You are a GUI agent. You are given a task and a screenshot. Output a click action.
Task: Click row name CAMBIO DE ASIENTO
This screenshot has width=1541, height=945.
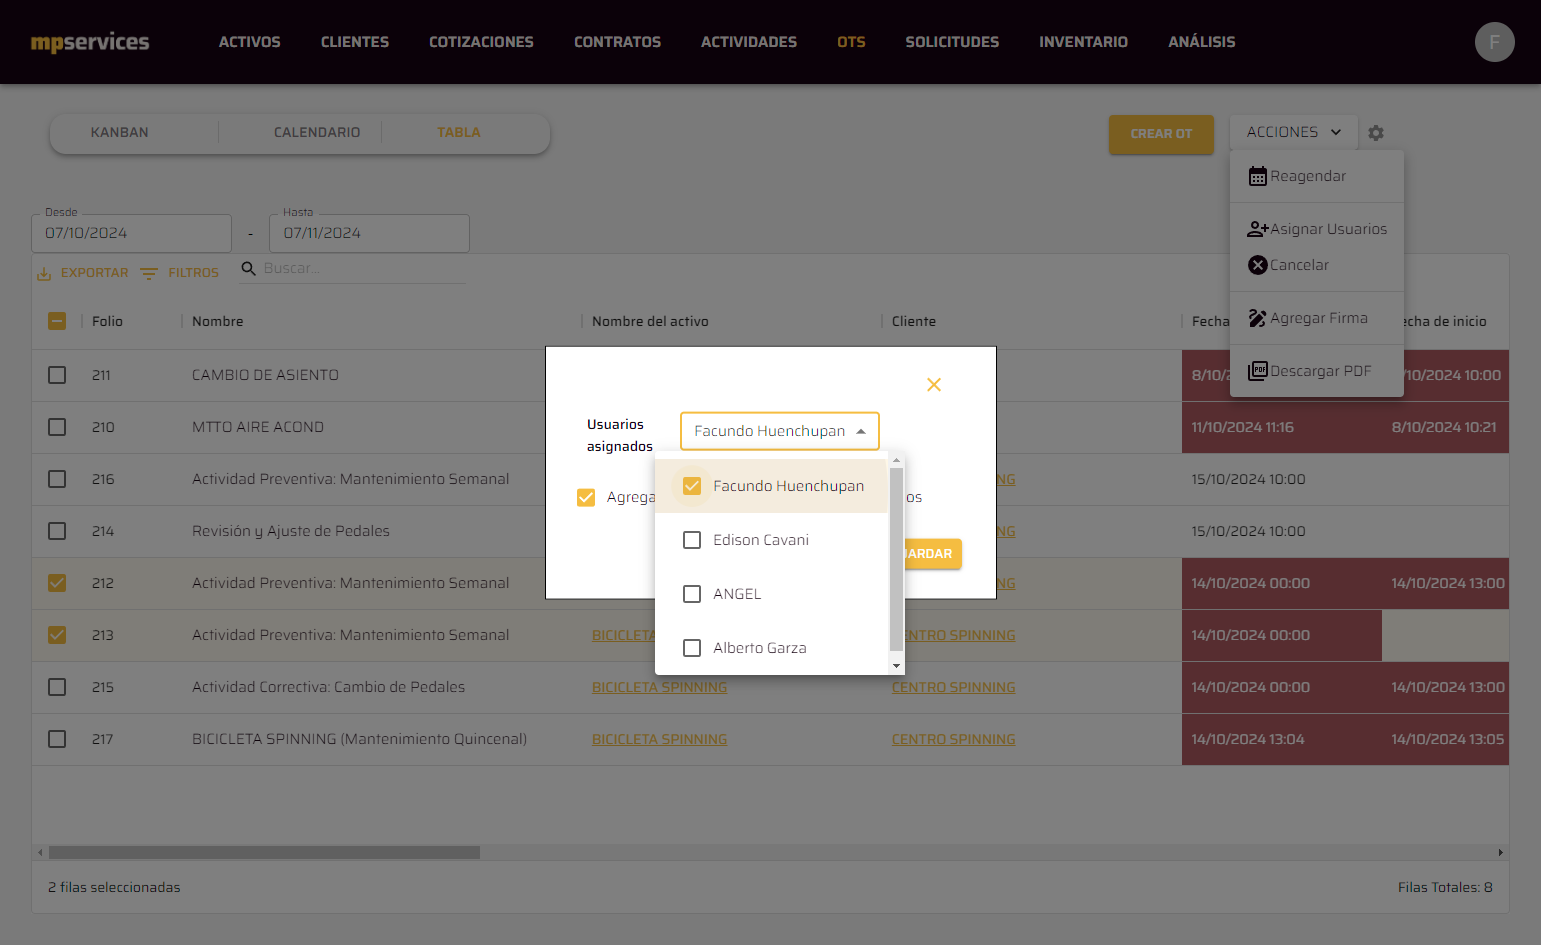click(x=265, y=375)
